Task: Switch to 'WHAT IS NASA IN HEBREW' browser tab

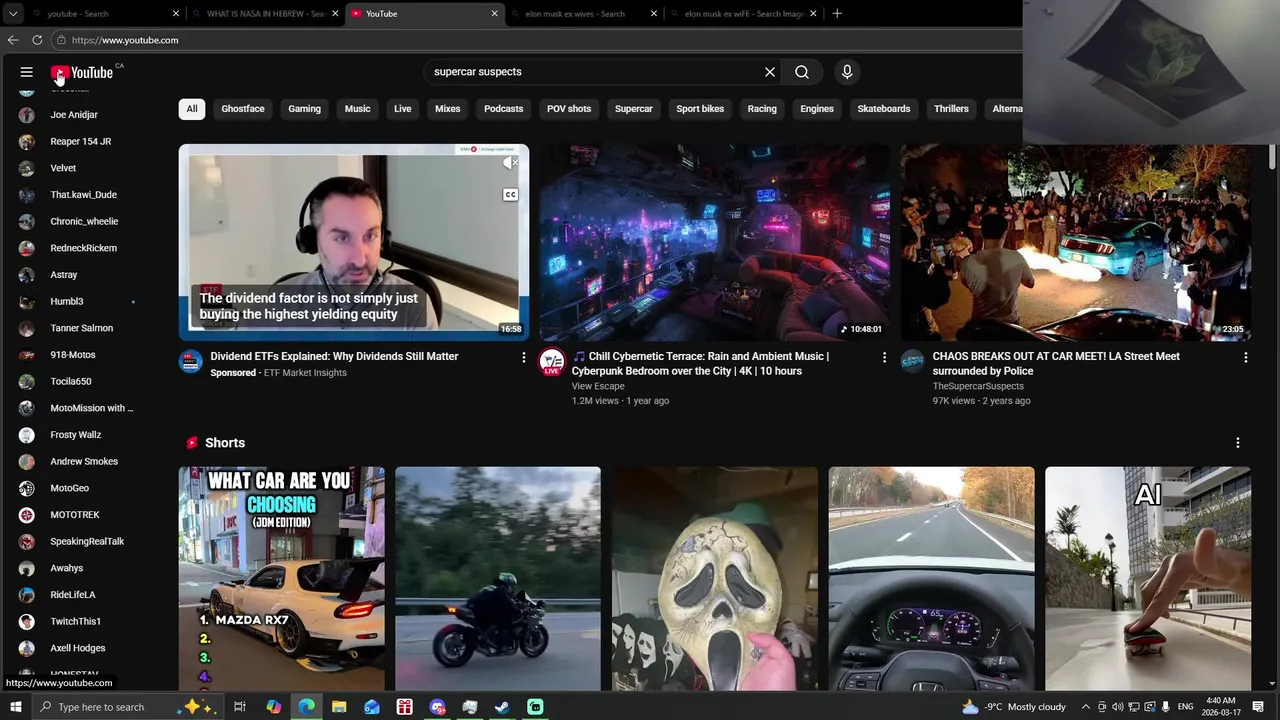Action: click(265, 14)
